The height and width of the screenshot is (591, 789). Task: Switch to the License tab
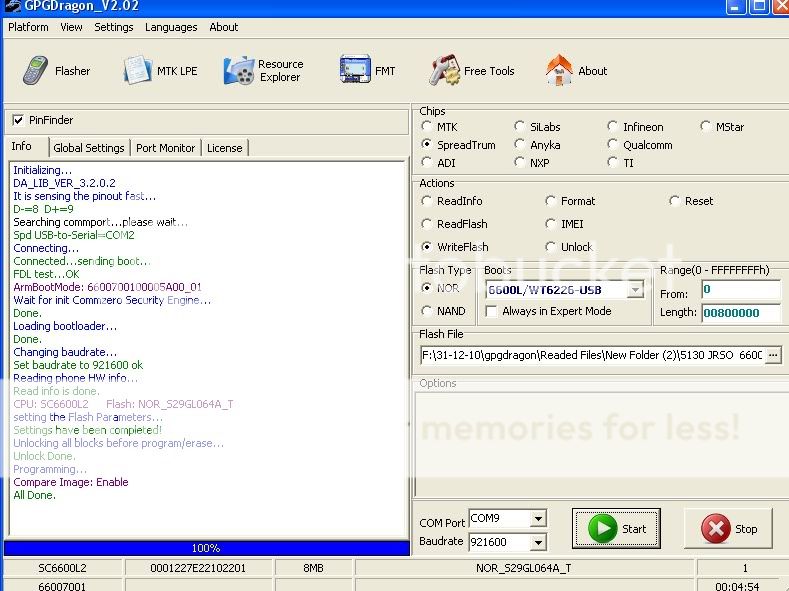pyautogui.click(x=224, y=148)
